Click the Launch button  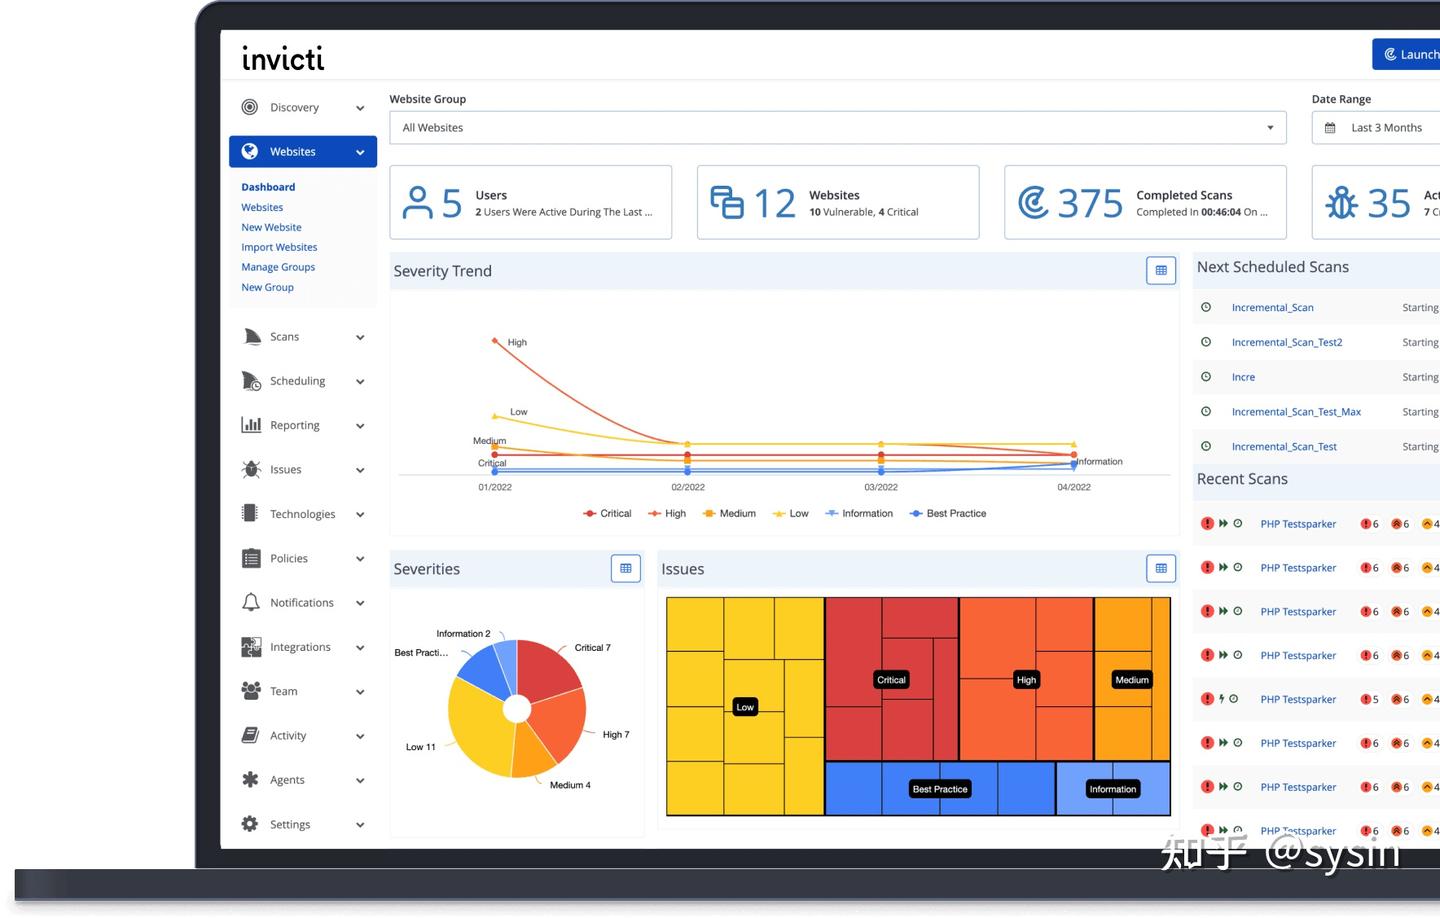(x=1406, y=54)
